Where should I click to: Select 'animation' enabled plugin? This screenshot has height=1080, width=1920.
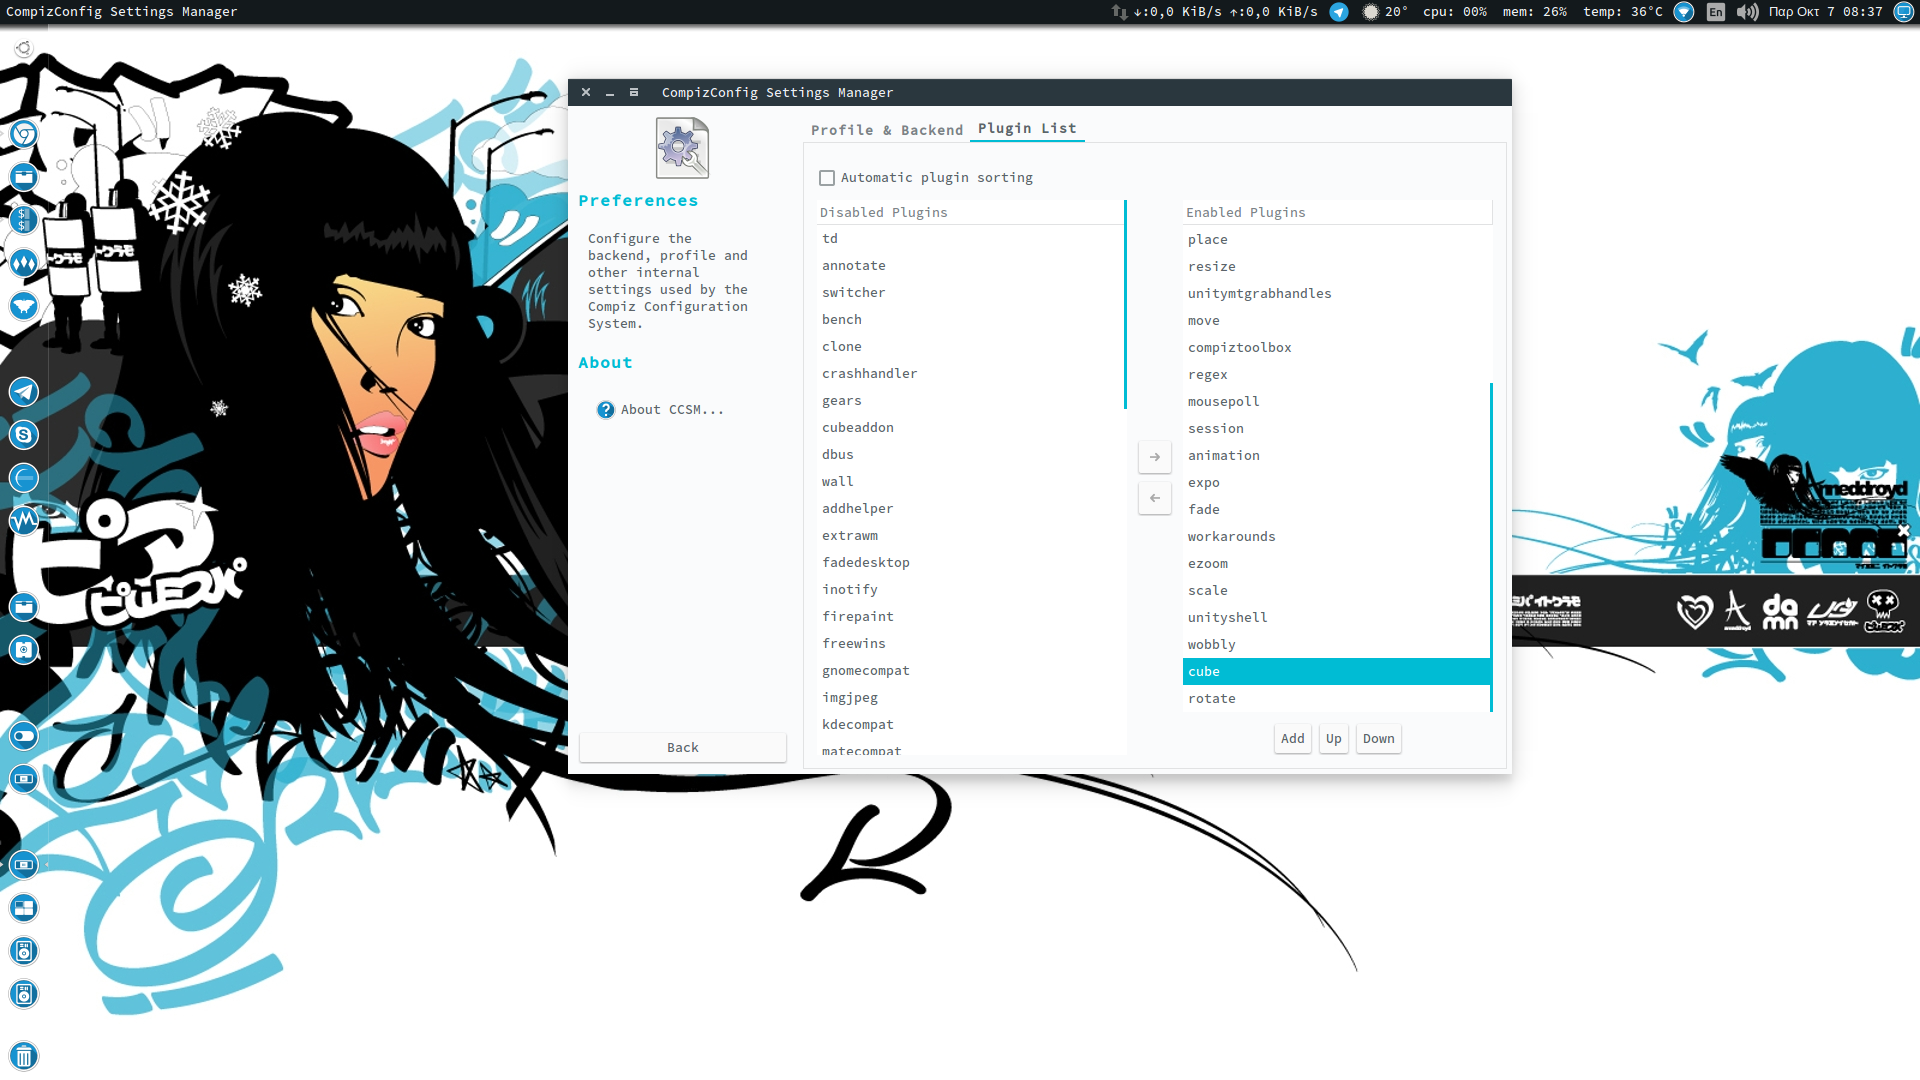coord(1336,456)
